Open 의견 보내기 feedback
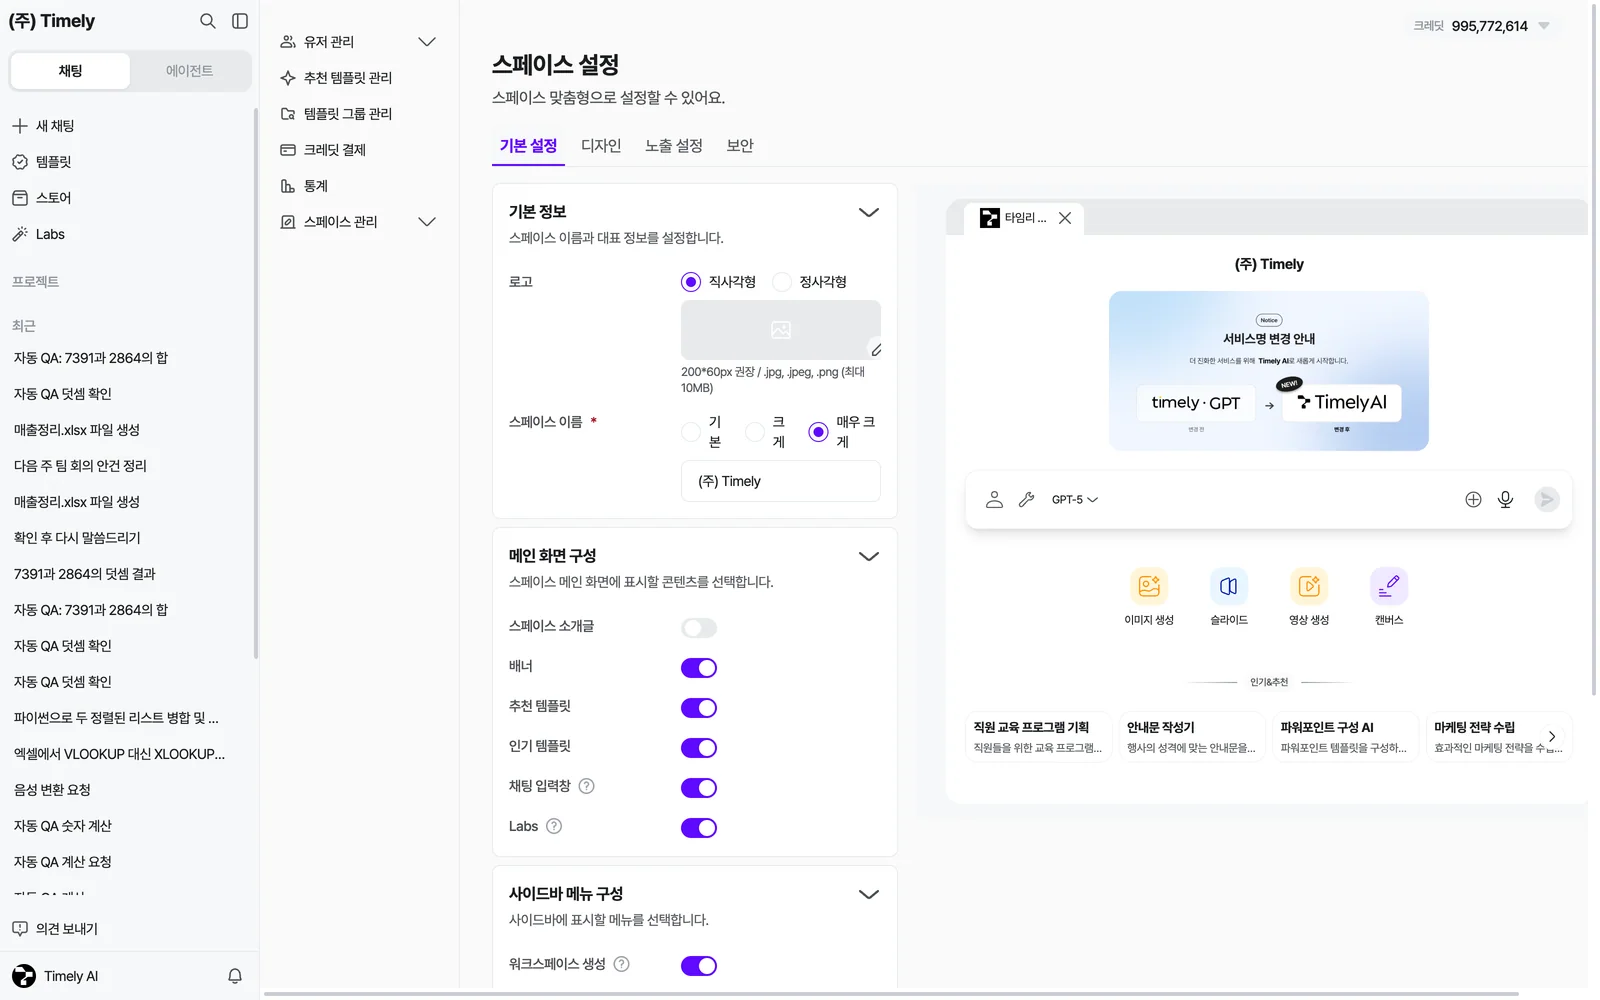Image resolution: width=1600 pixels, height=1000 pixels. (x=55, y=929)
